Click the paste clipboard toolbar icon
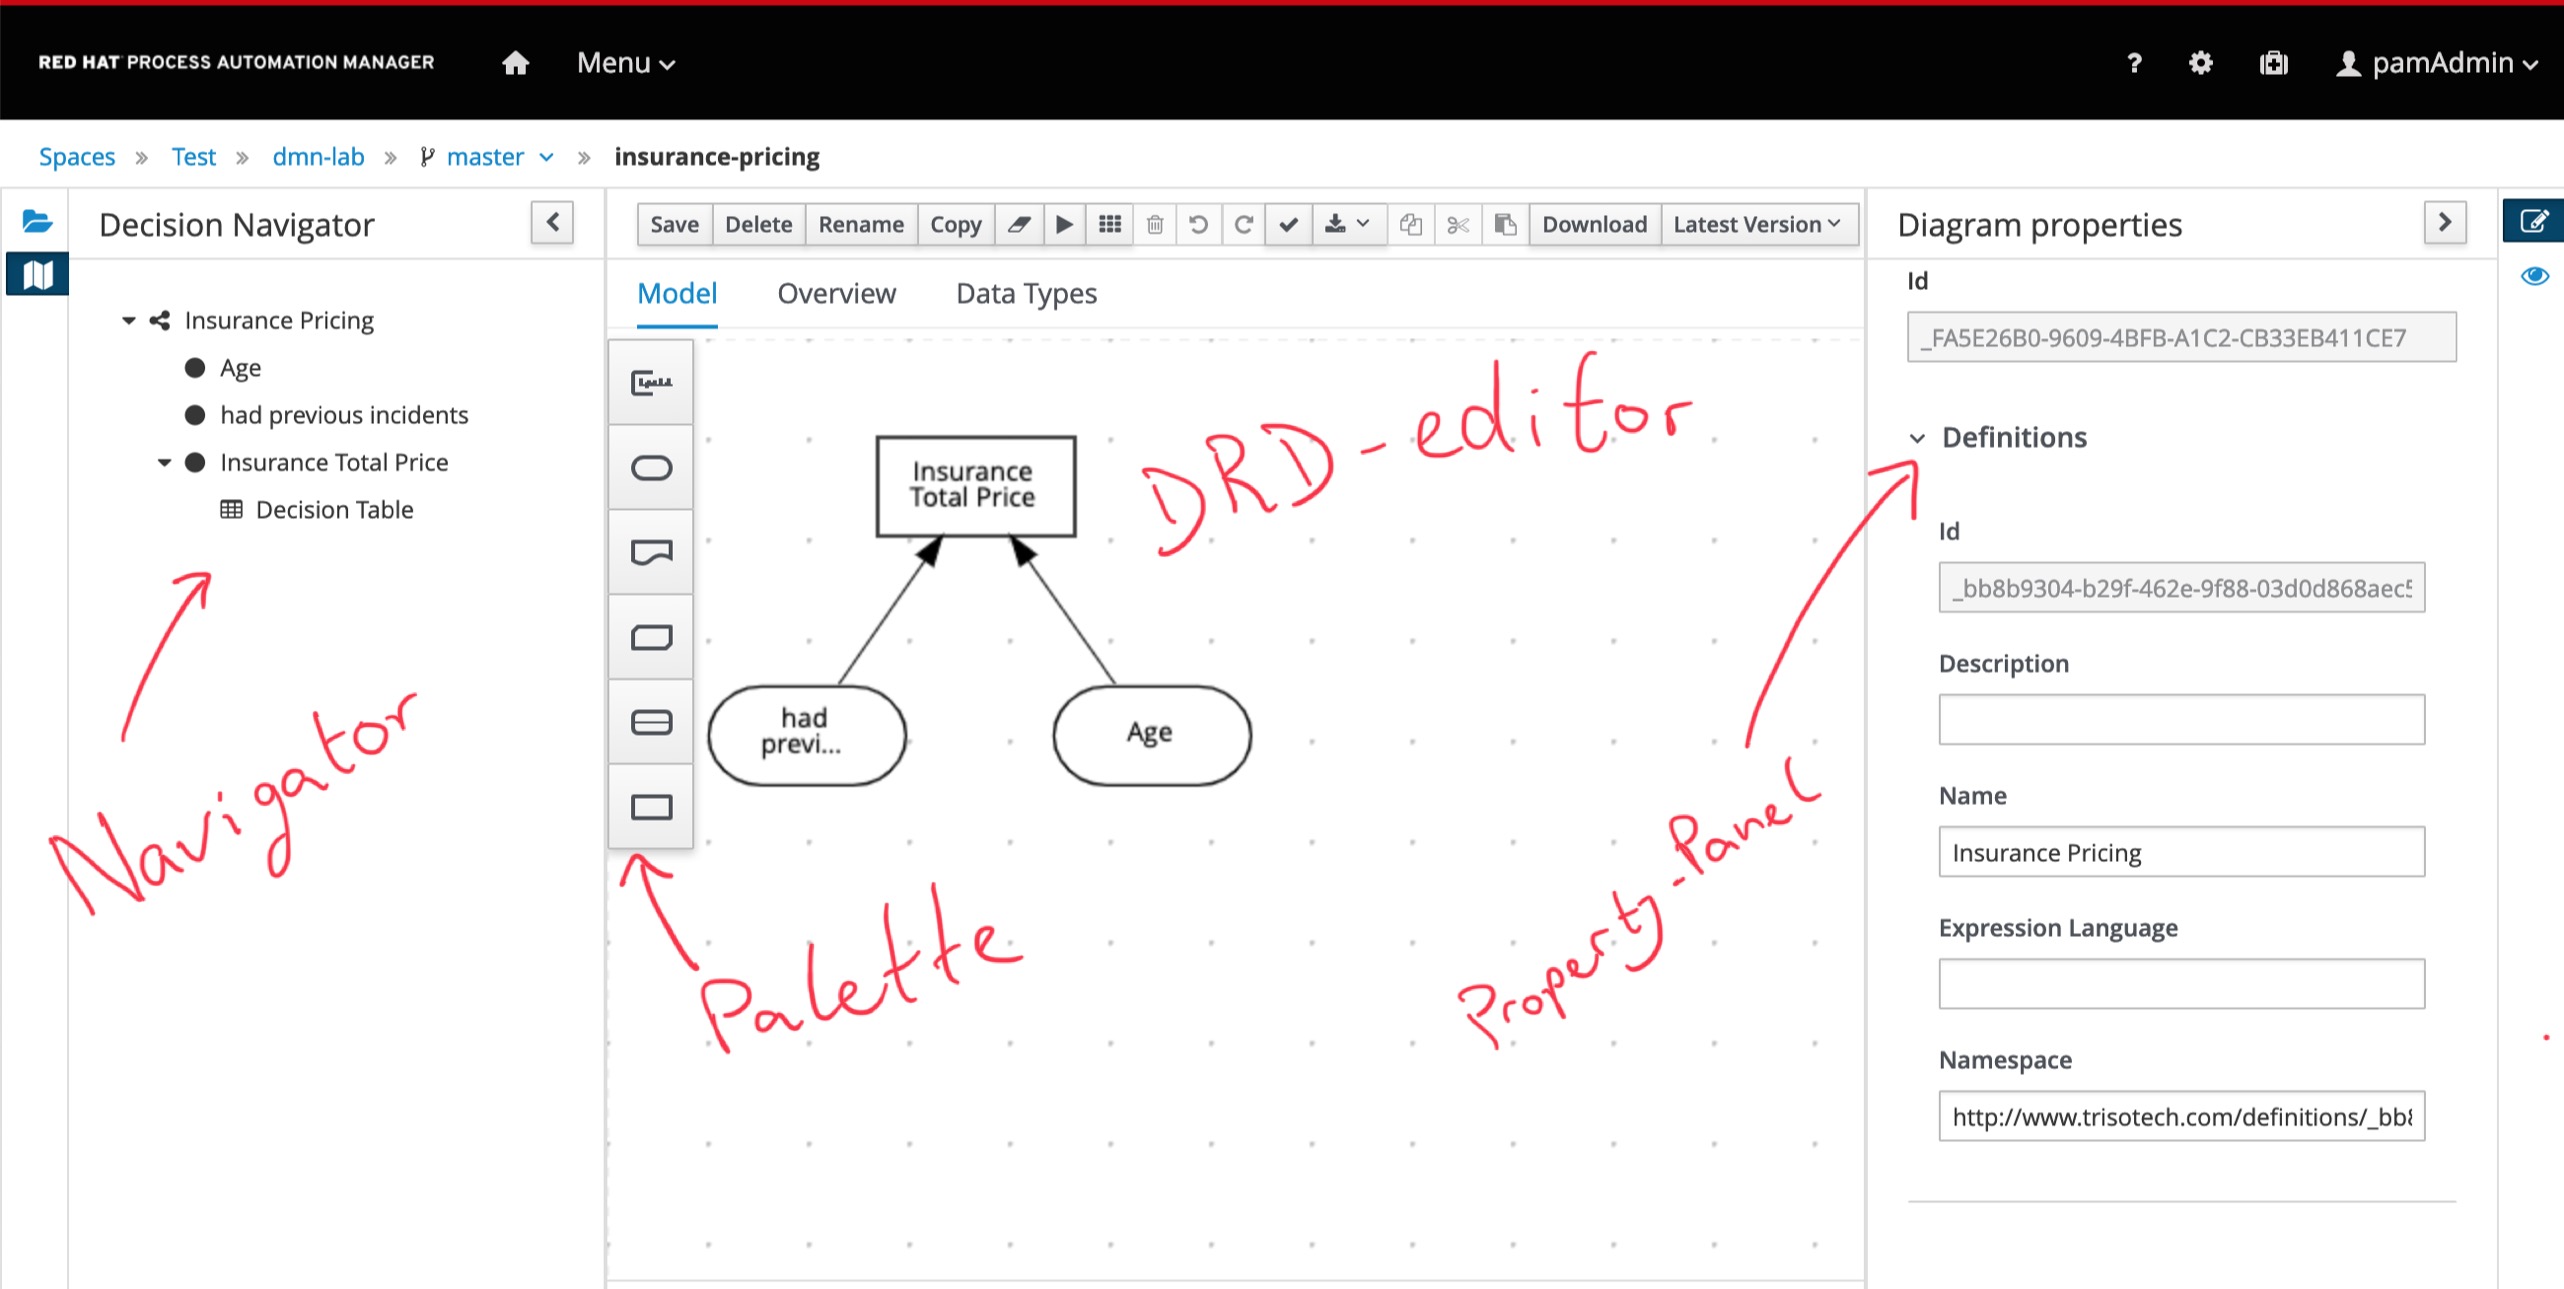2564x1289 pixels. click(x=1505, y=224)
